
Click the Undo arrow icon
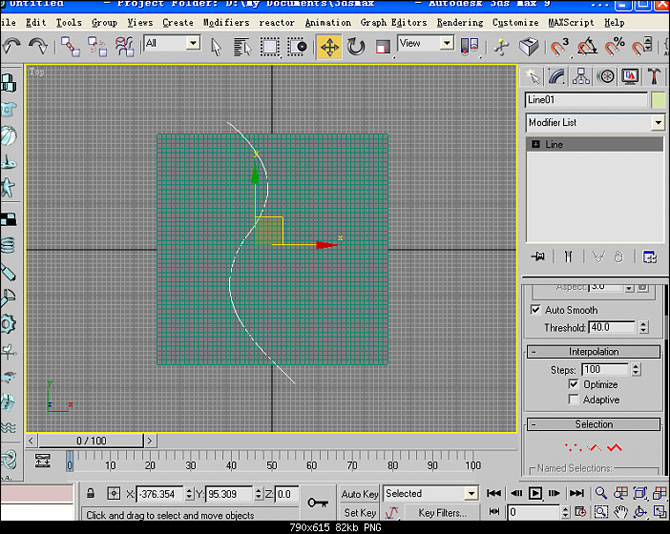click(x=12, y=46)
